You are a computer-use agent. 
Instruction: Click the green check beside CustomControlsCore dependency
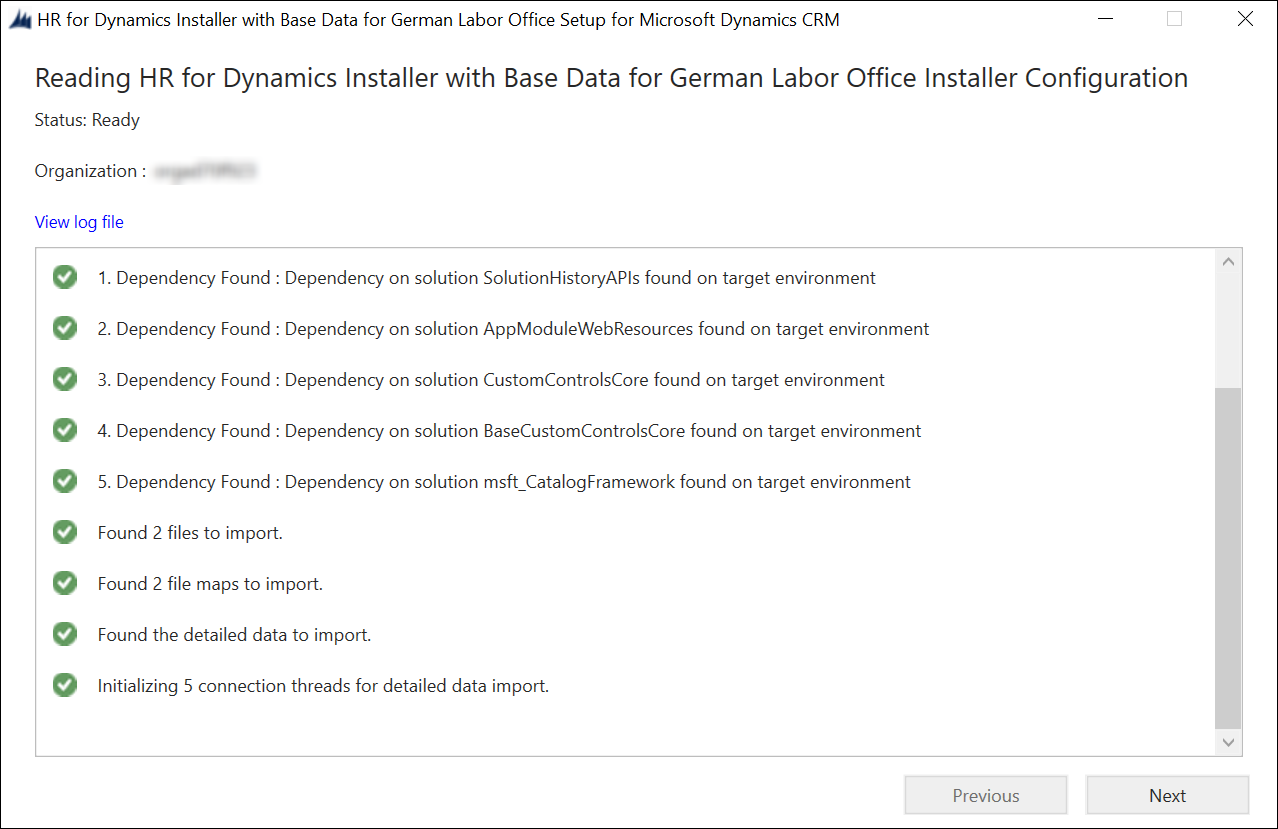coord(65,379)
